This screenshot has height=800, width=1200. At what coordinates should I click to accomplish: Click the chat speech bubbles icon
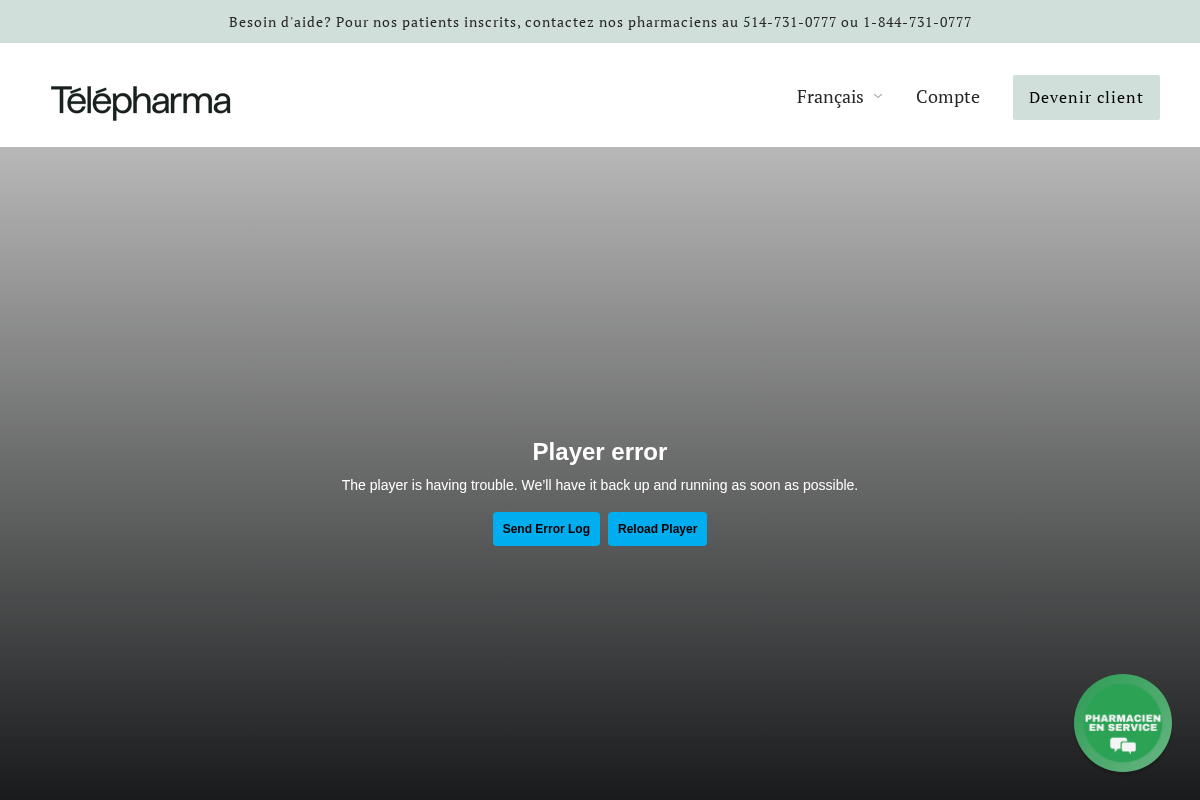[1123, 745]
